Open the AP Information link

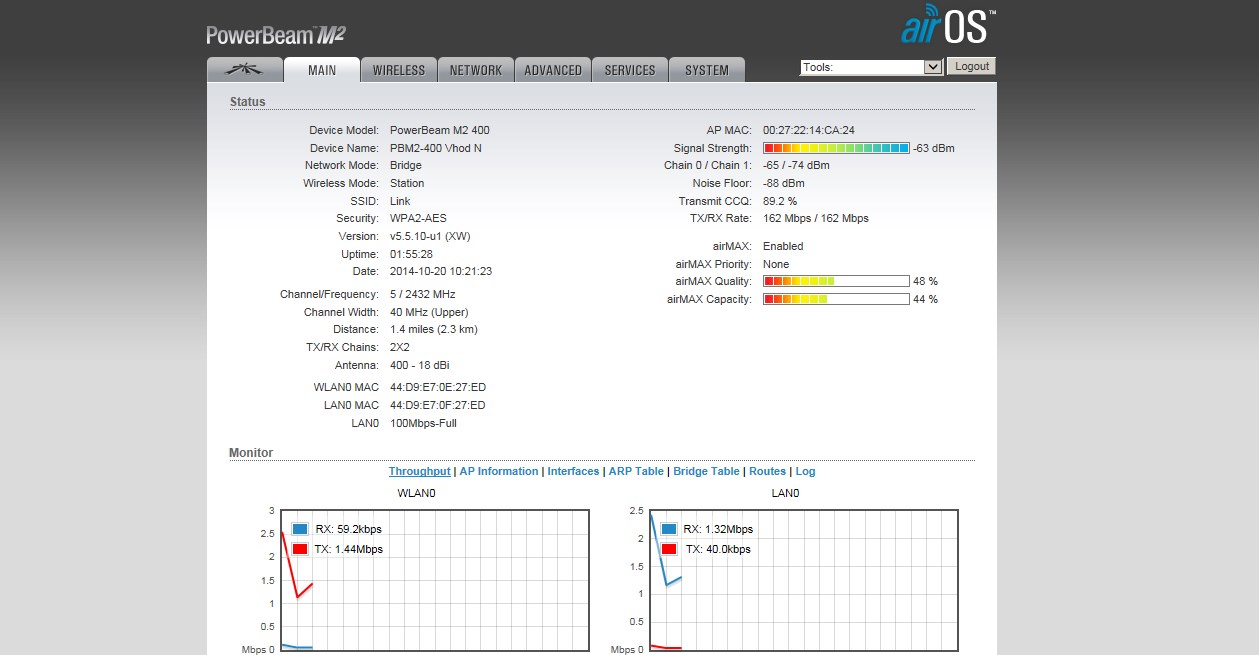(499, 471)
